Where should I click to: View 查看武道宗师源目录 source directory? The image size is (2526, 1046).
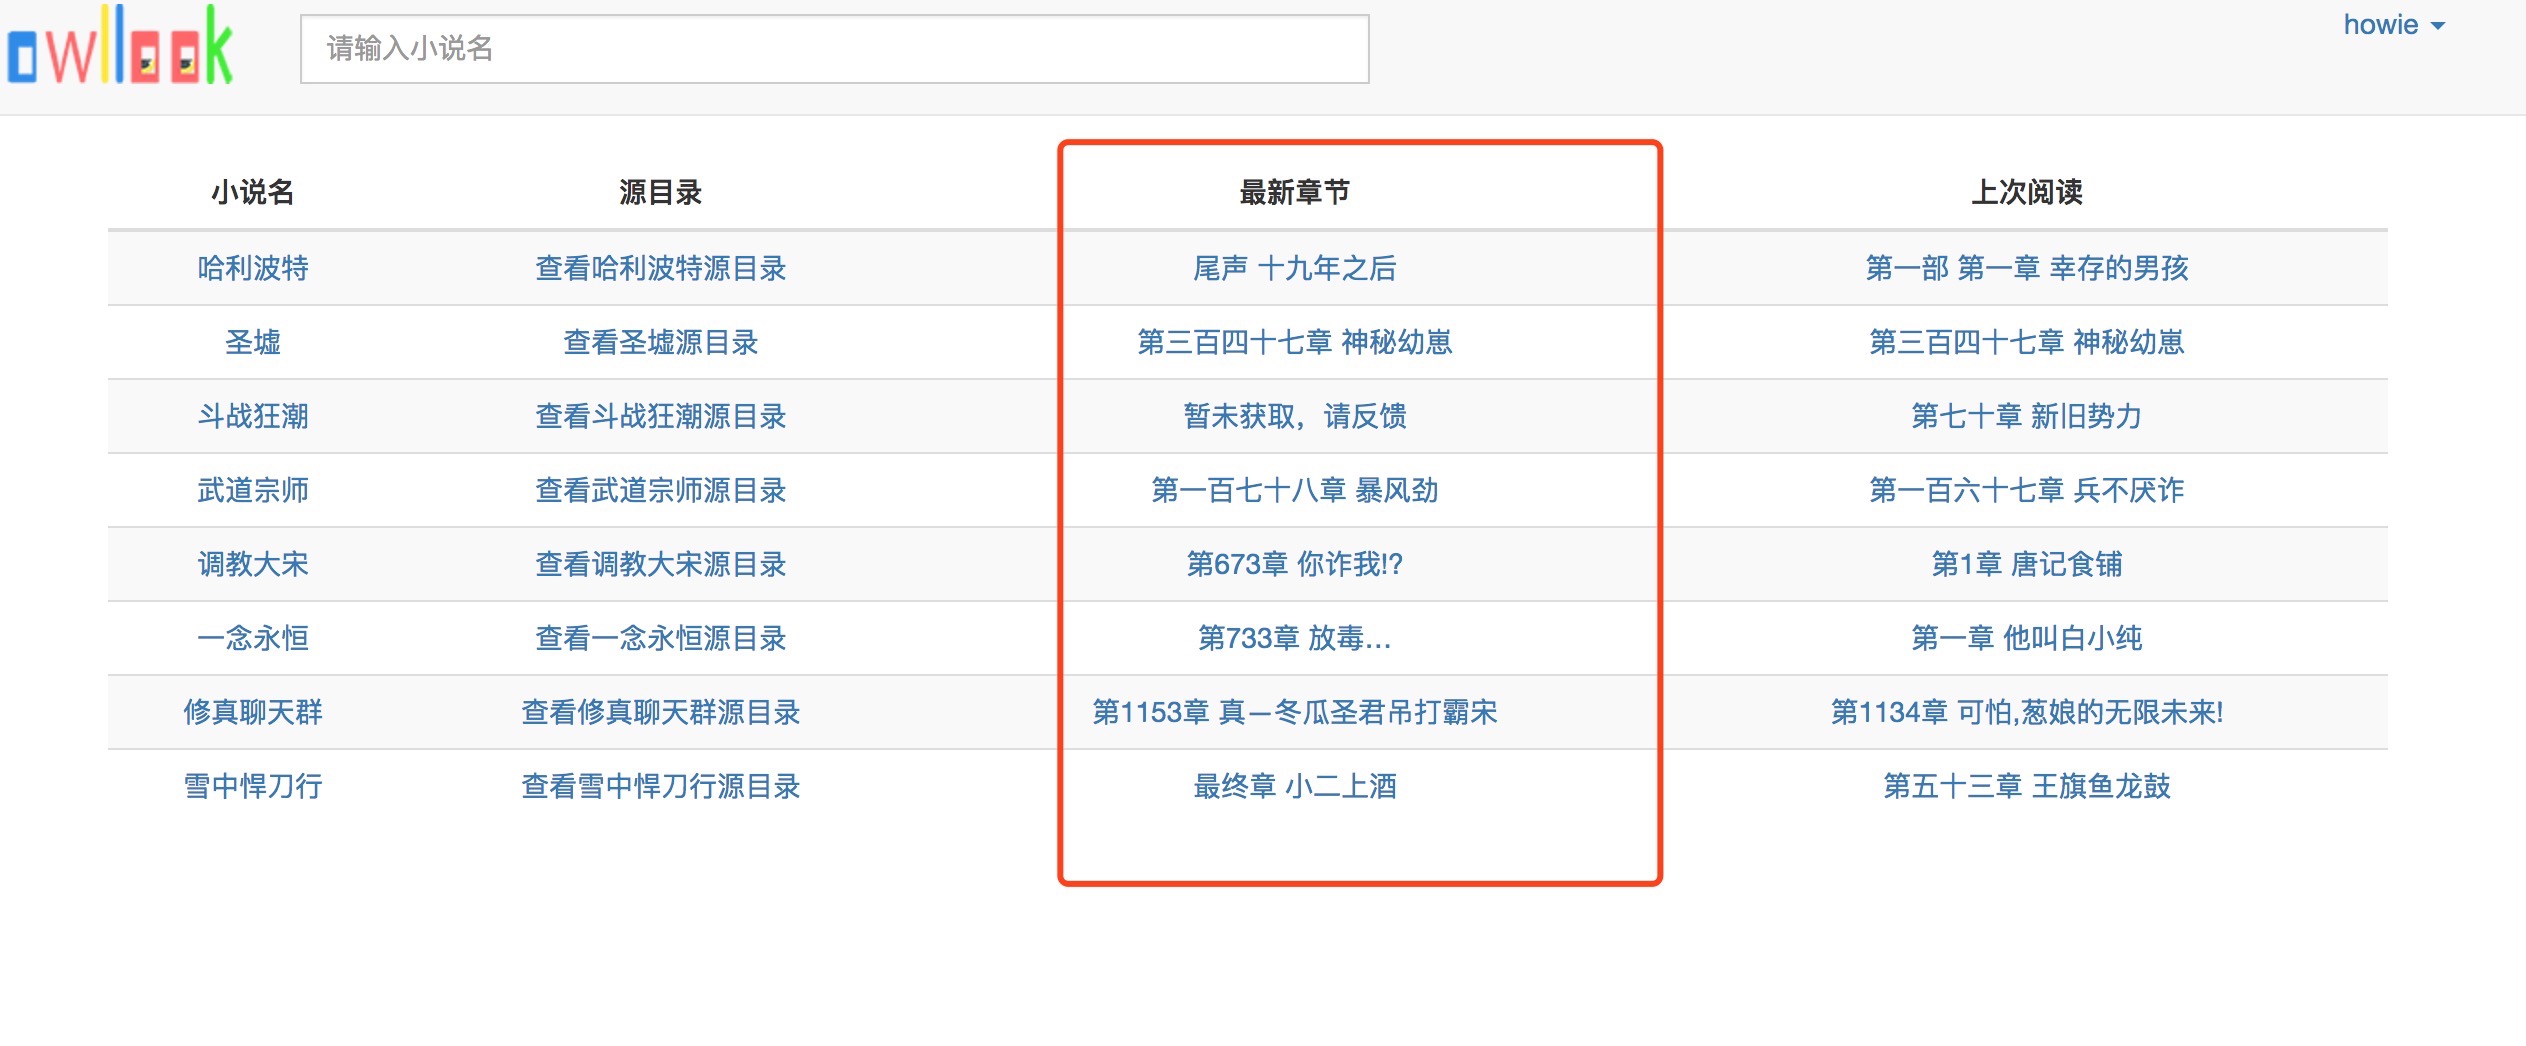660,490
